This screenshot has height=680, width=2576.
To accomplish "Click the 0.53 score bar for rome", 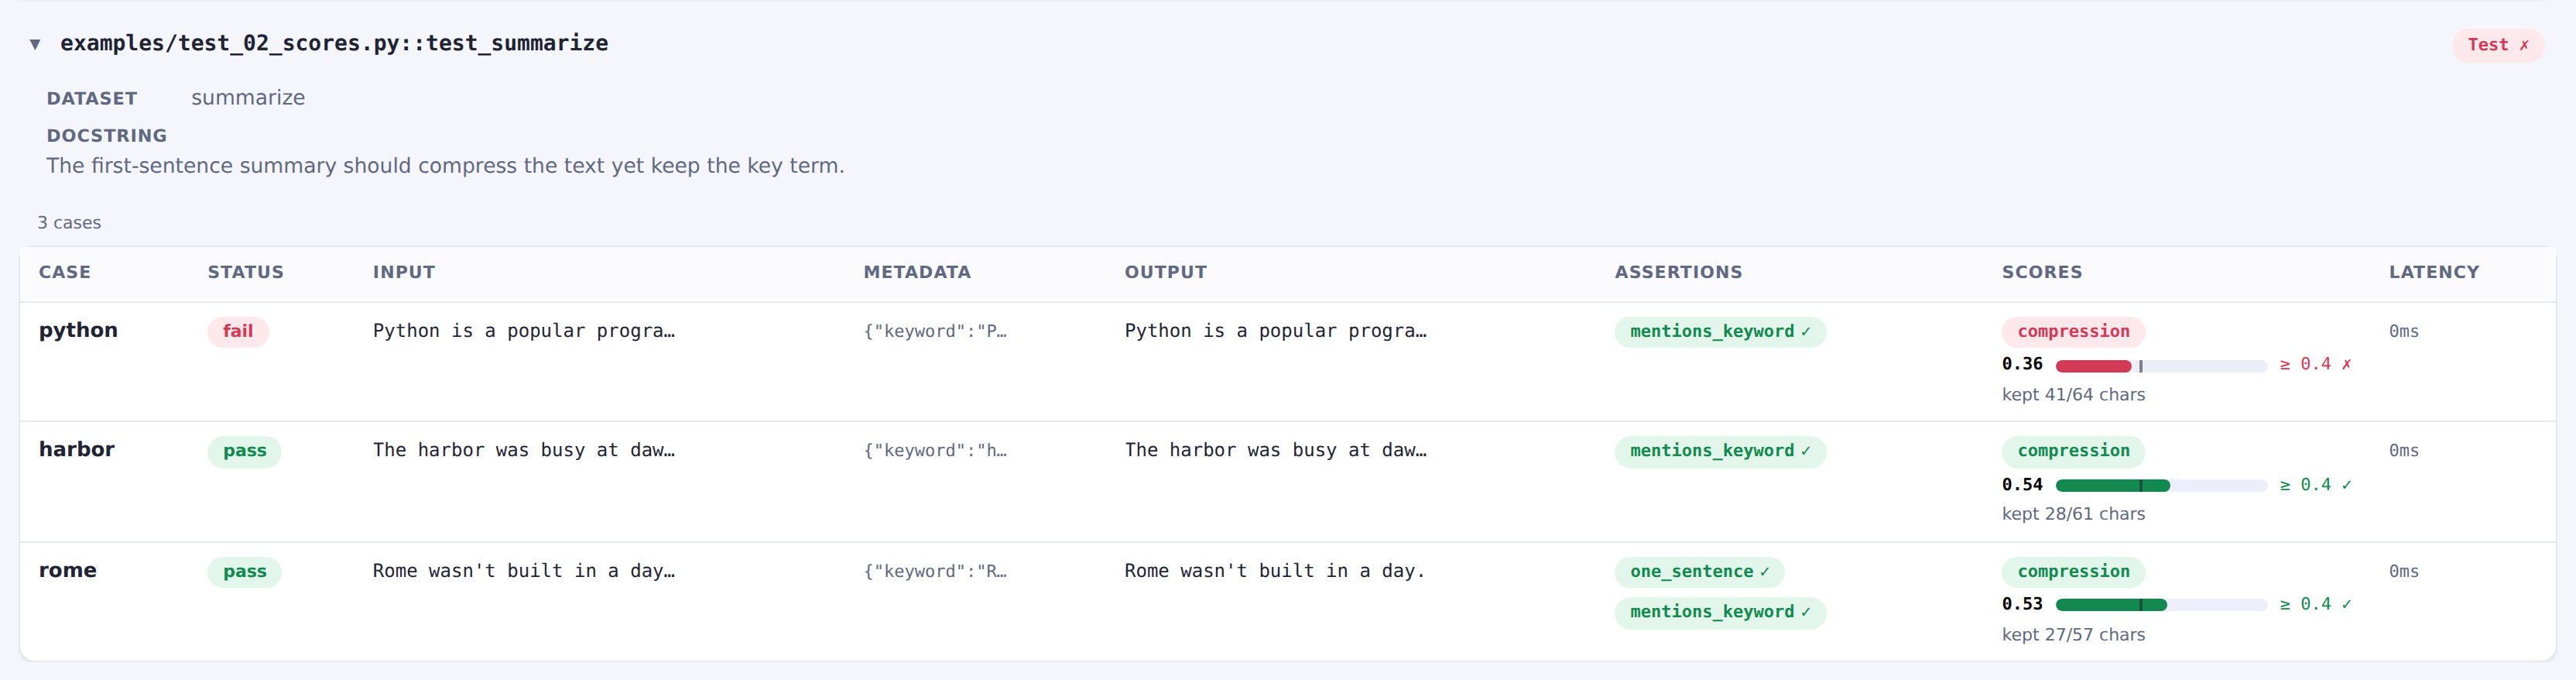I will [x=2161, y=605].
